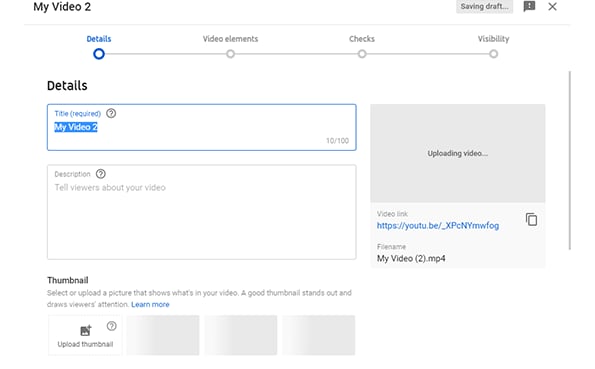The width and height of the screenshot is (595, 369).
Task: Click the 10/100 character counter
Action: (x=337, y=141)
